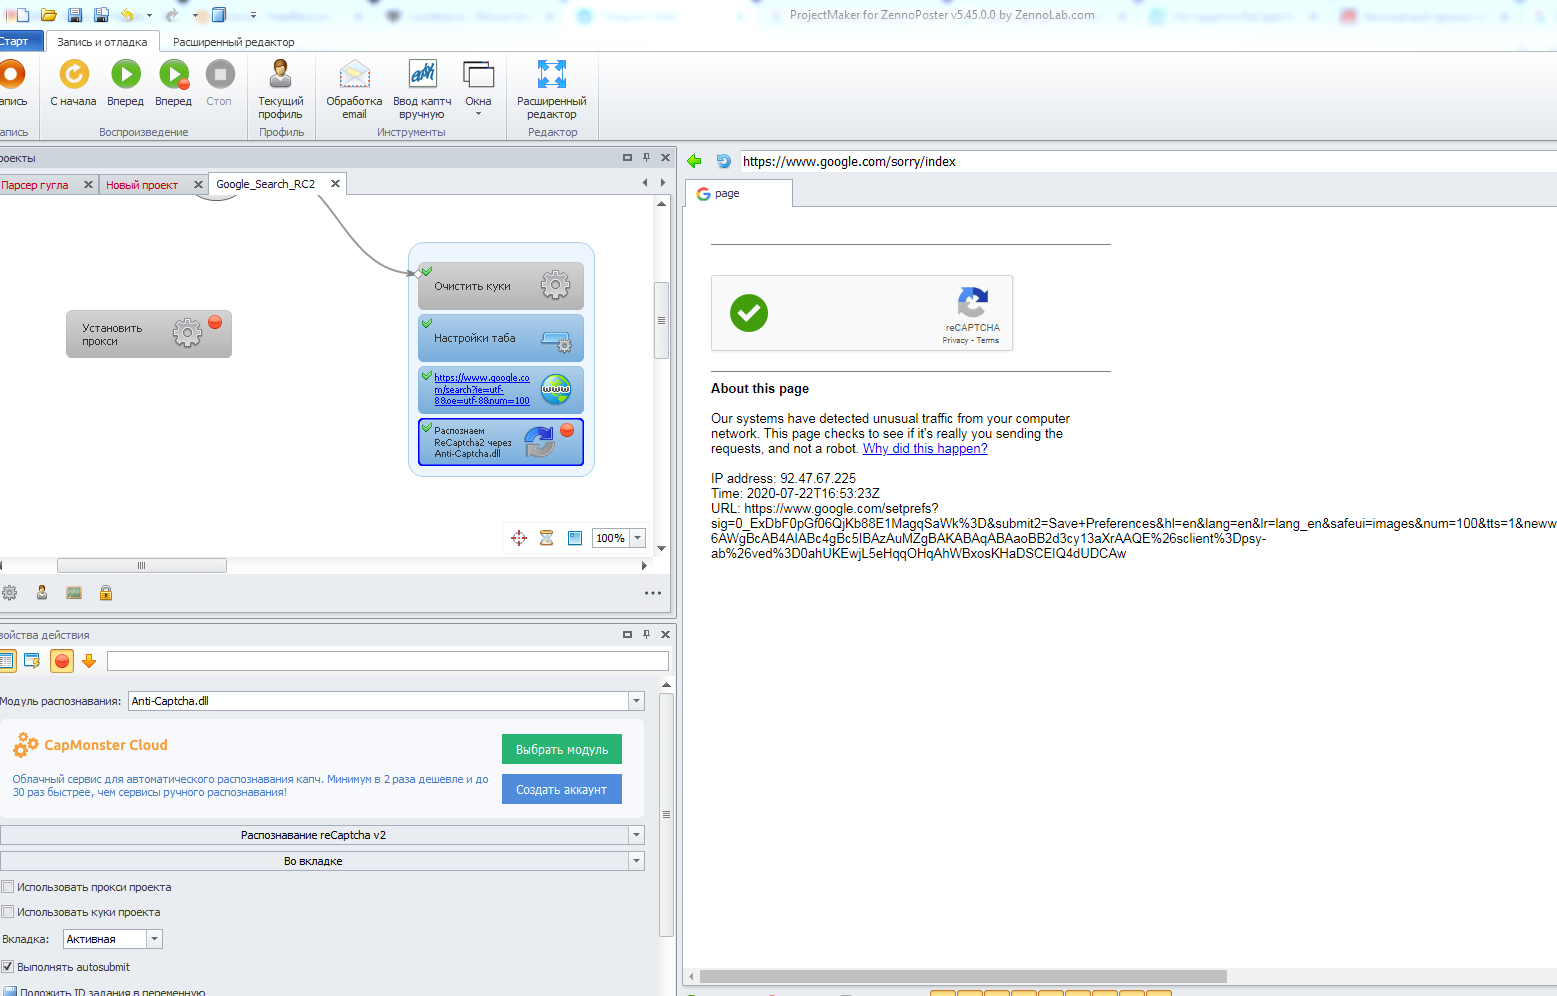1557x996 pixels.
Task: Select the 'Распознаем ReCaptcha2' action block
Action: click(x=501, y=442)
